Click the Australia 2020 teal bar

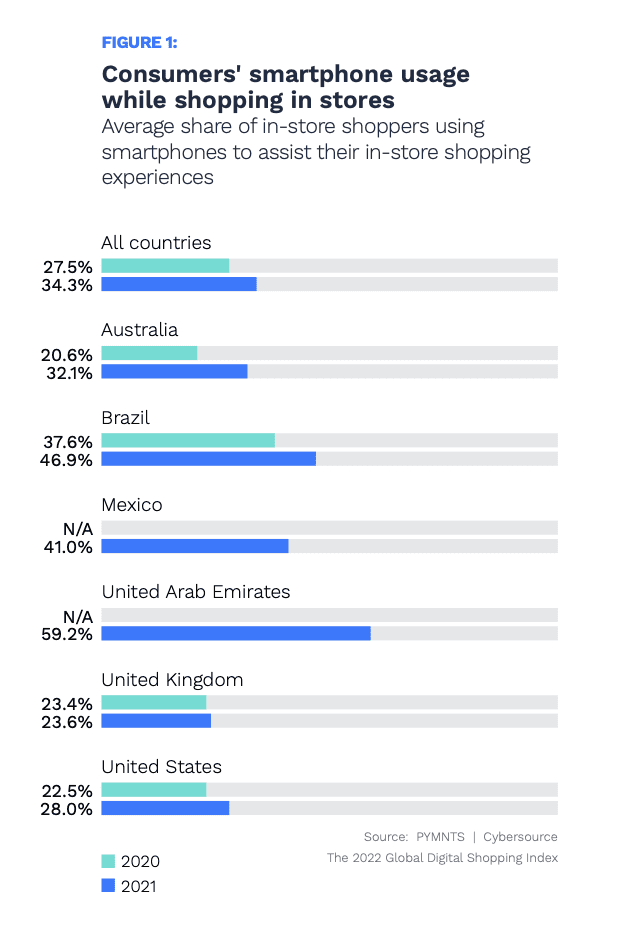pyautogui.click(x=149, y=353)
